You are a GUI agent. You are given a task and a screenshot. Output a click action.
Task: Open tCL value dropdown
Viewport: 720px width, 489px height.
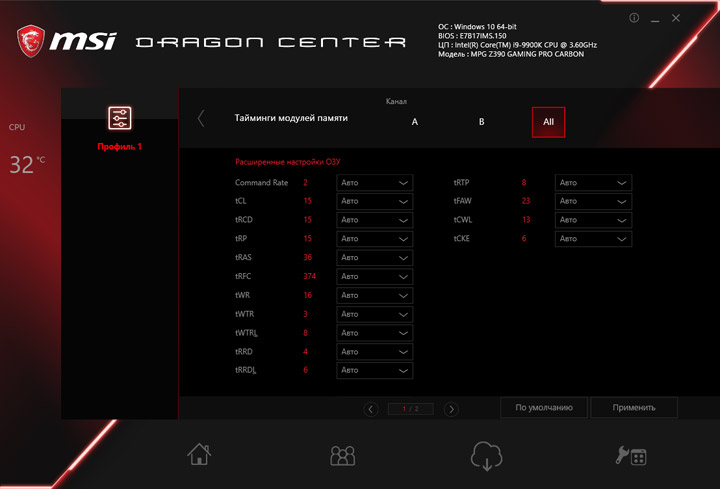click(x=375, y=201)
